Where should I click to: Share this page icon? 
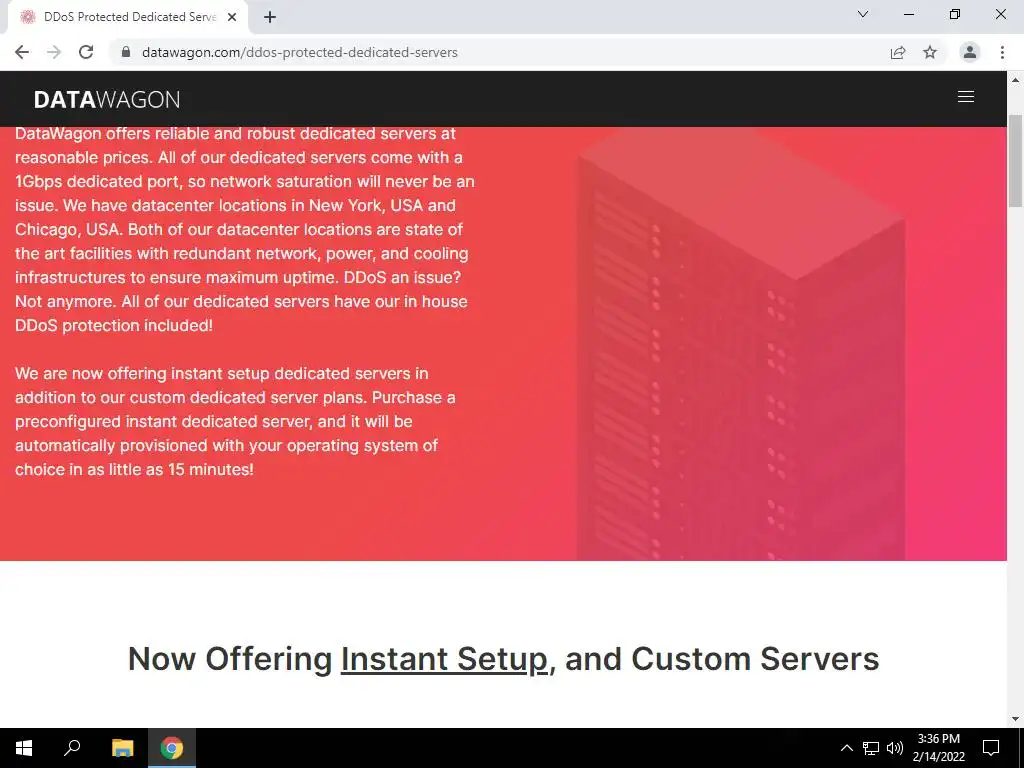[x=898, y=52]
